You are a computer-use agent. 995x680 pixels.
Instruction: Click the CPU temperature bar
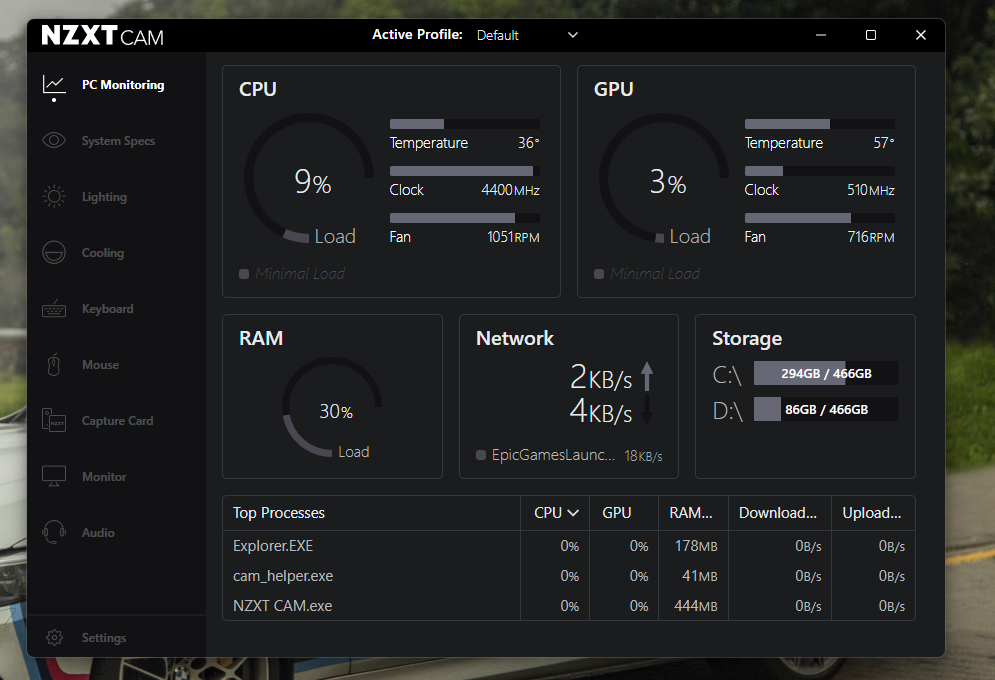click(465, 124)
